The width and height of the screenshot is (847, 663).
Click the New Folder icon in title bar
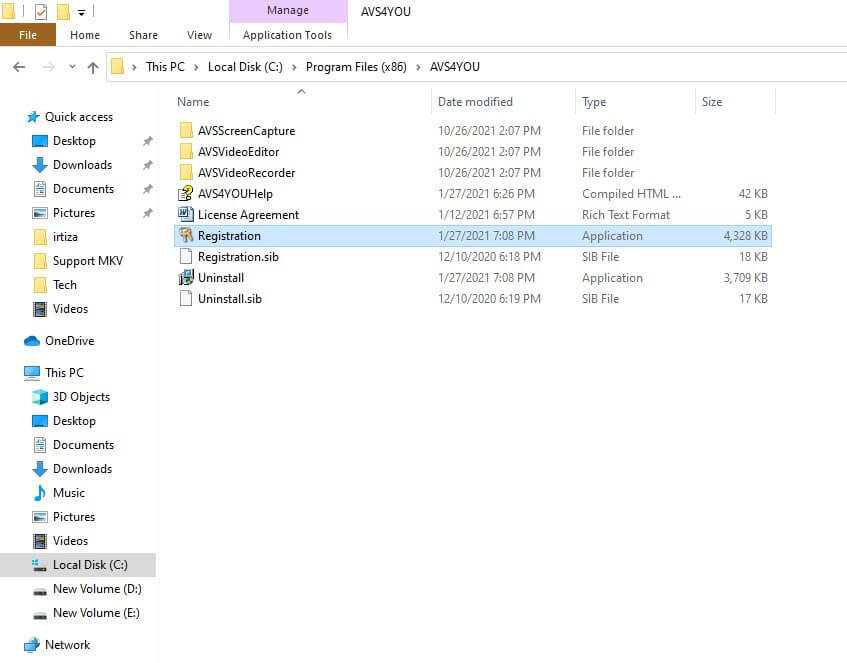63,11
